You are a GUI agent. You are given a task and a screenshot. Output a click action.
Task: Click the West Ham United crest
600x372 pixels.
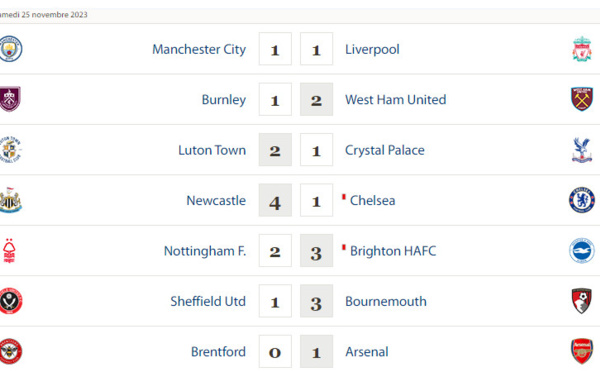pyautogui.click(x=582, y=99)
